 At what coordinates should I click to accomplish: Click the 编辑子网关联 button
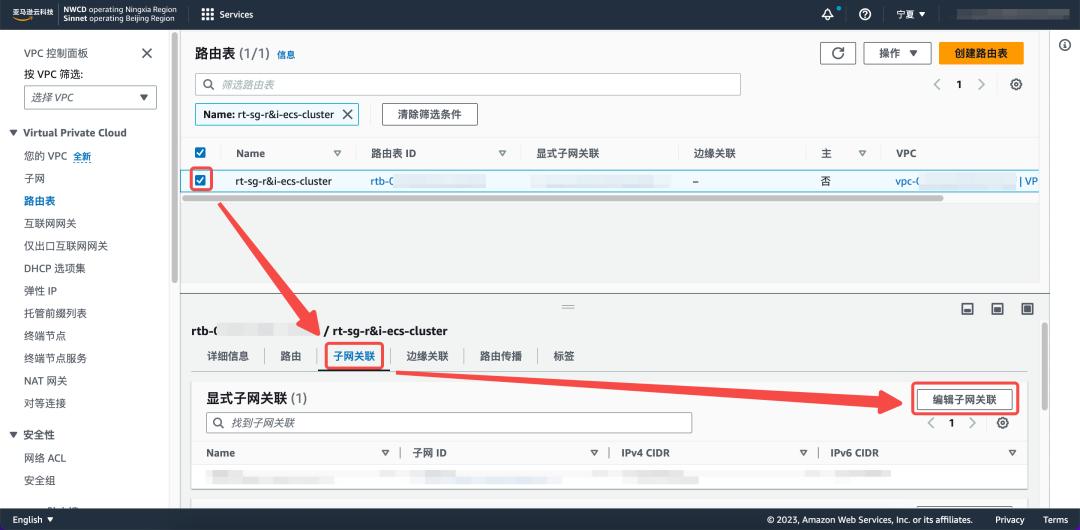click(964, 399)
